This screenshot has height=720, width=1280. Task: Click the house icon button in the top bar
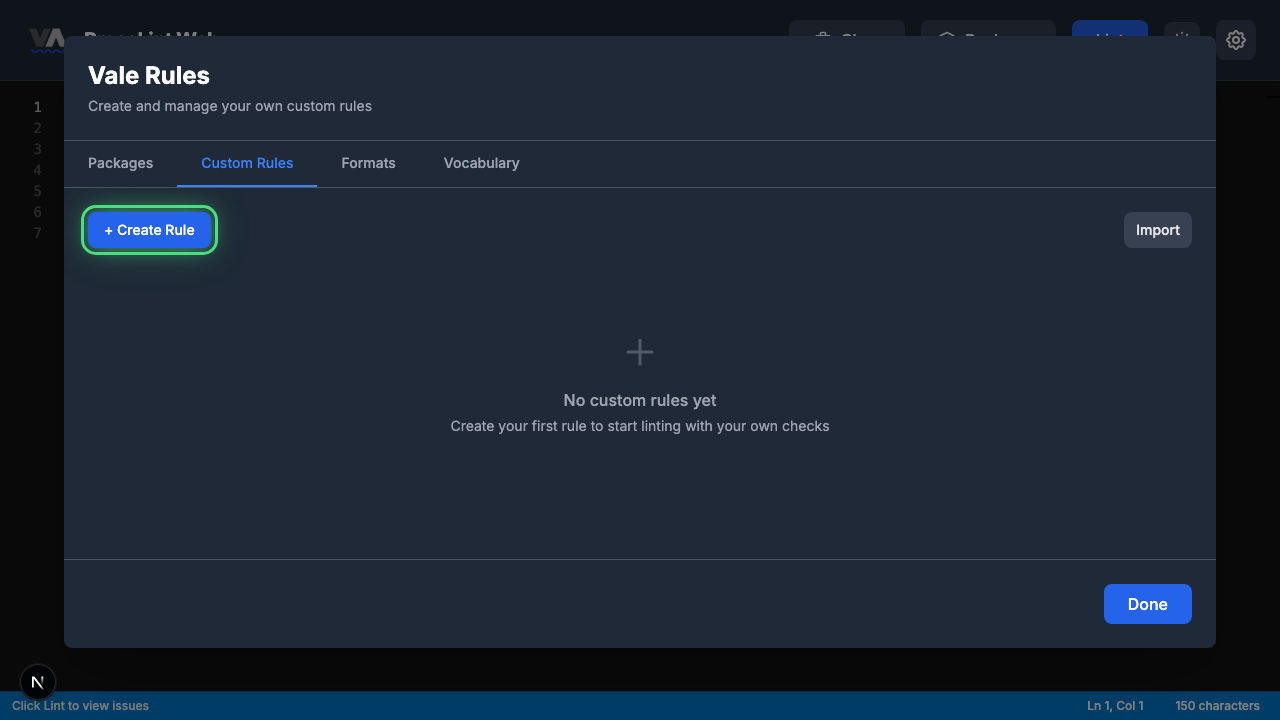[x=987, y=35]
